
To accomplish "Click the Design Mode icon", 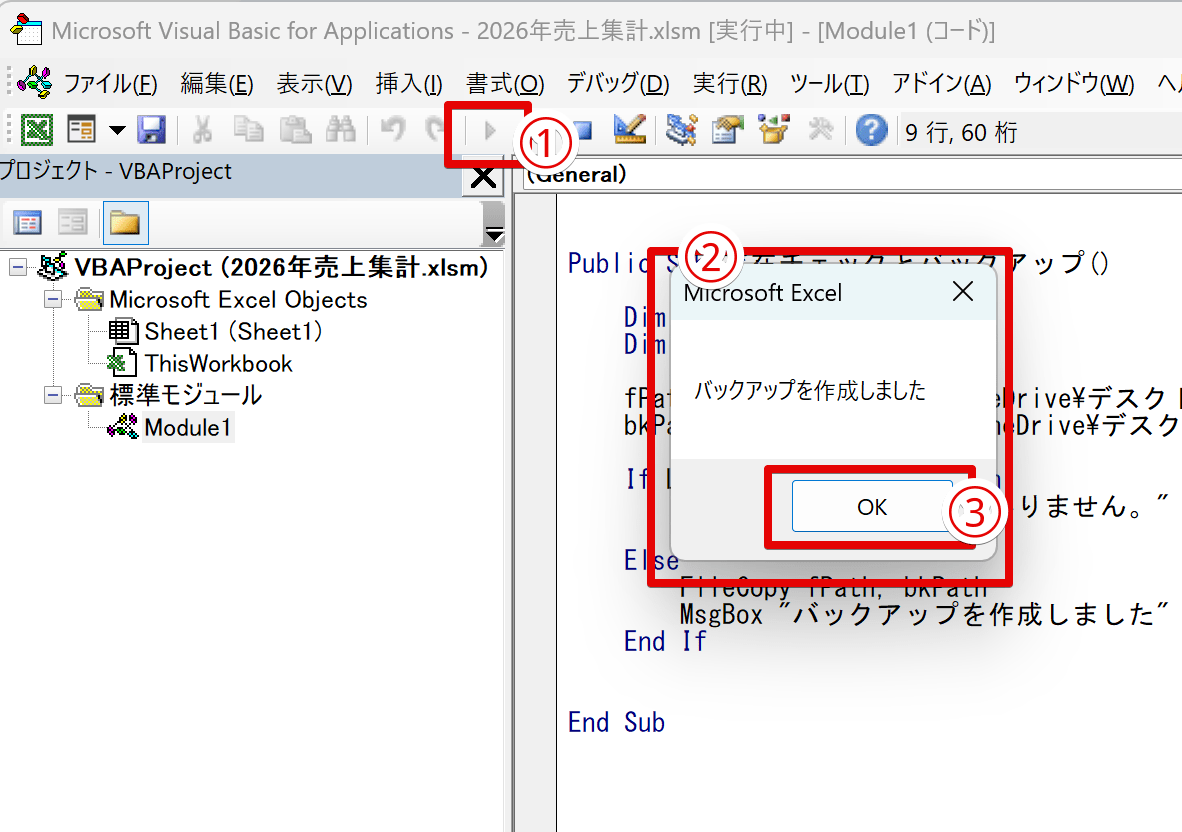I will (x=630, y=131).
